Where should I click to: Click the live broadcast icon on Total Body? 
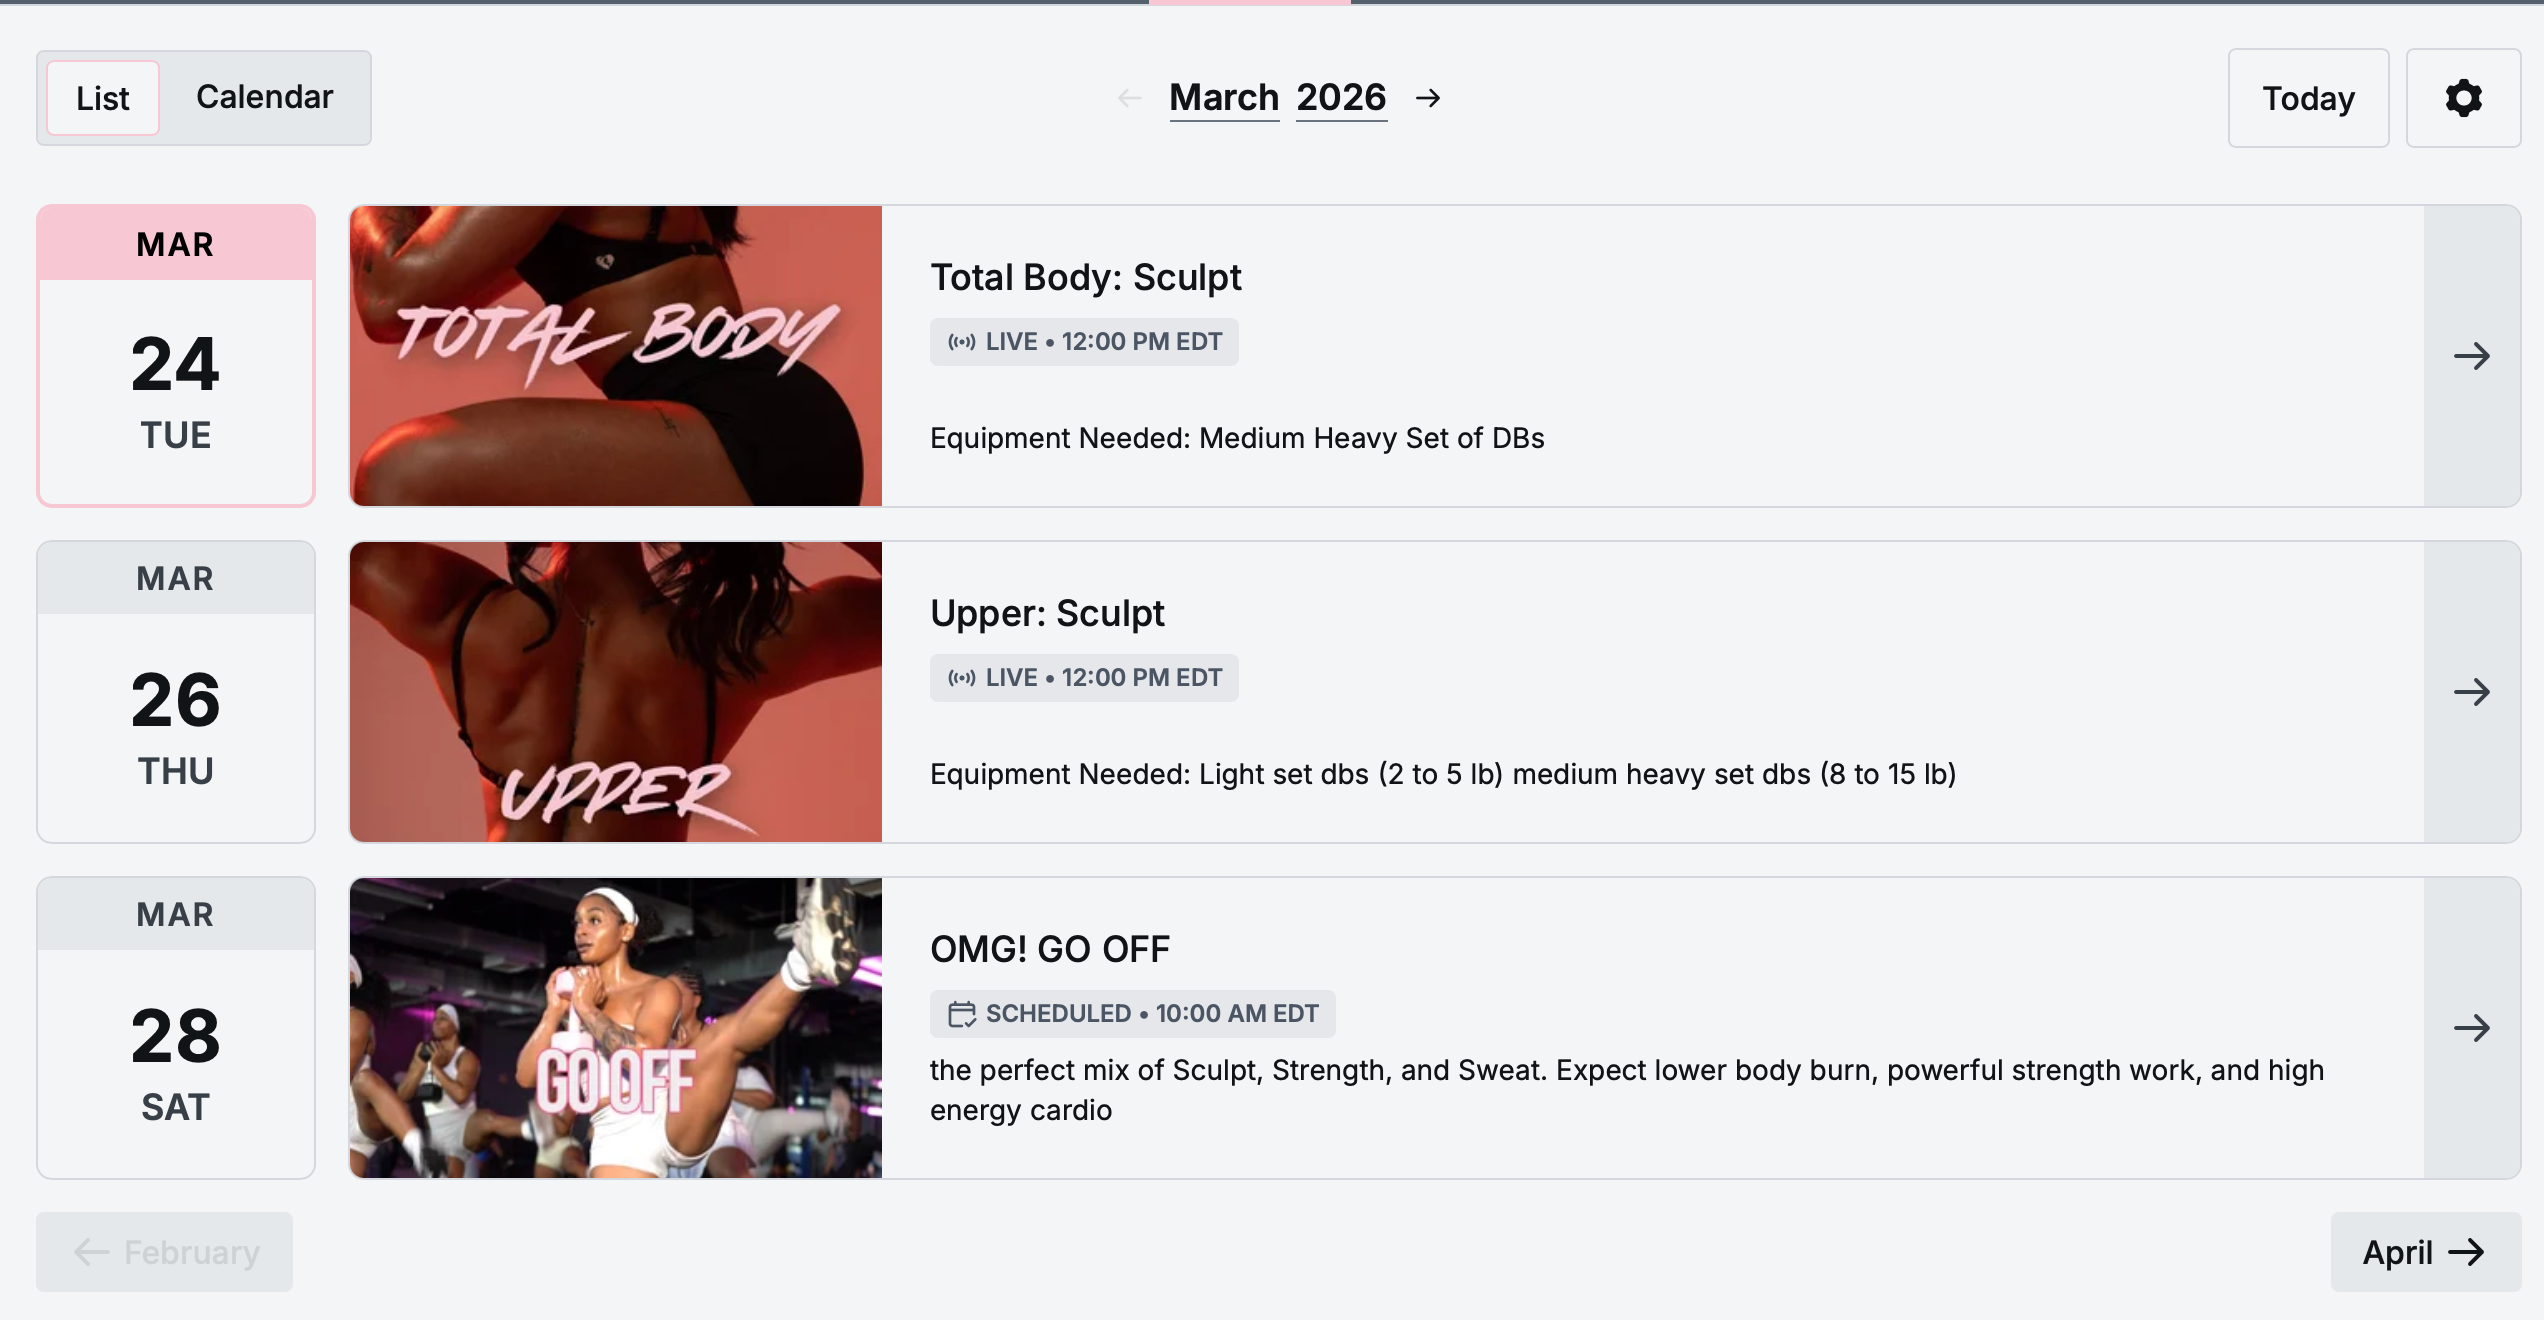(962, 342)
